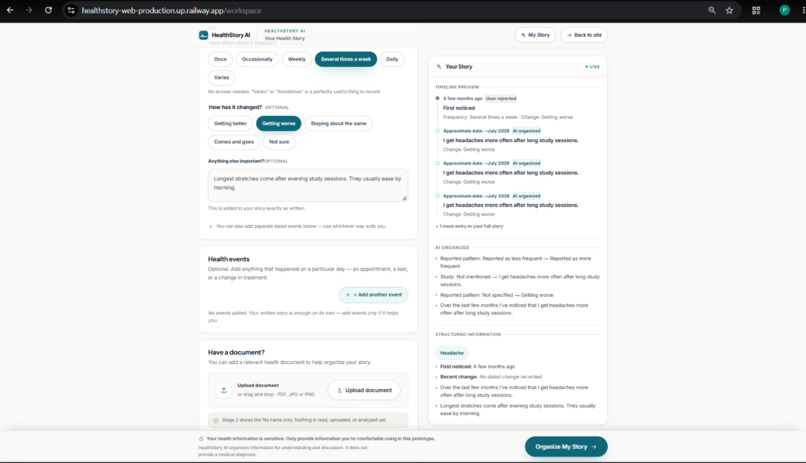This screenshot has height=463, width=806.
Task: Click the Your Story panel pencil icon
Action: click(x=438, y=67)
